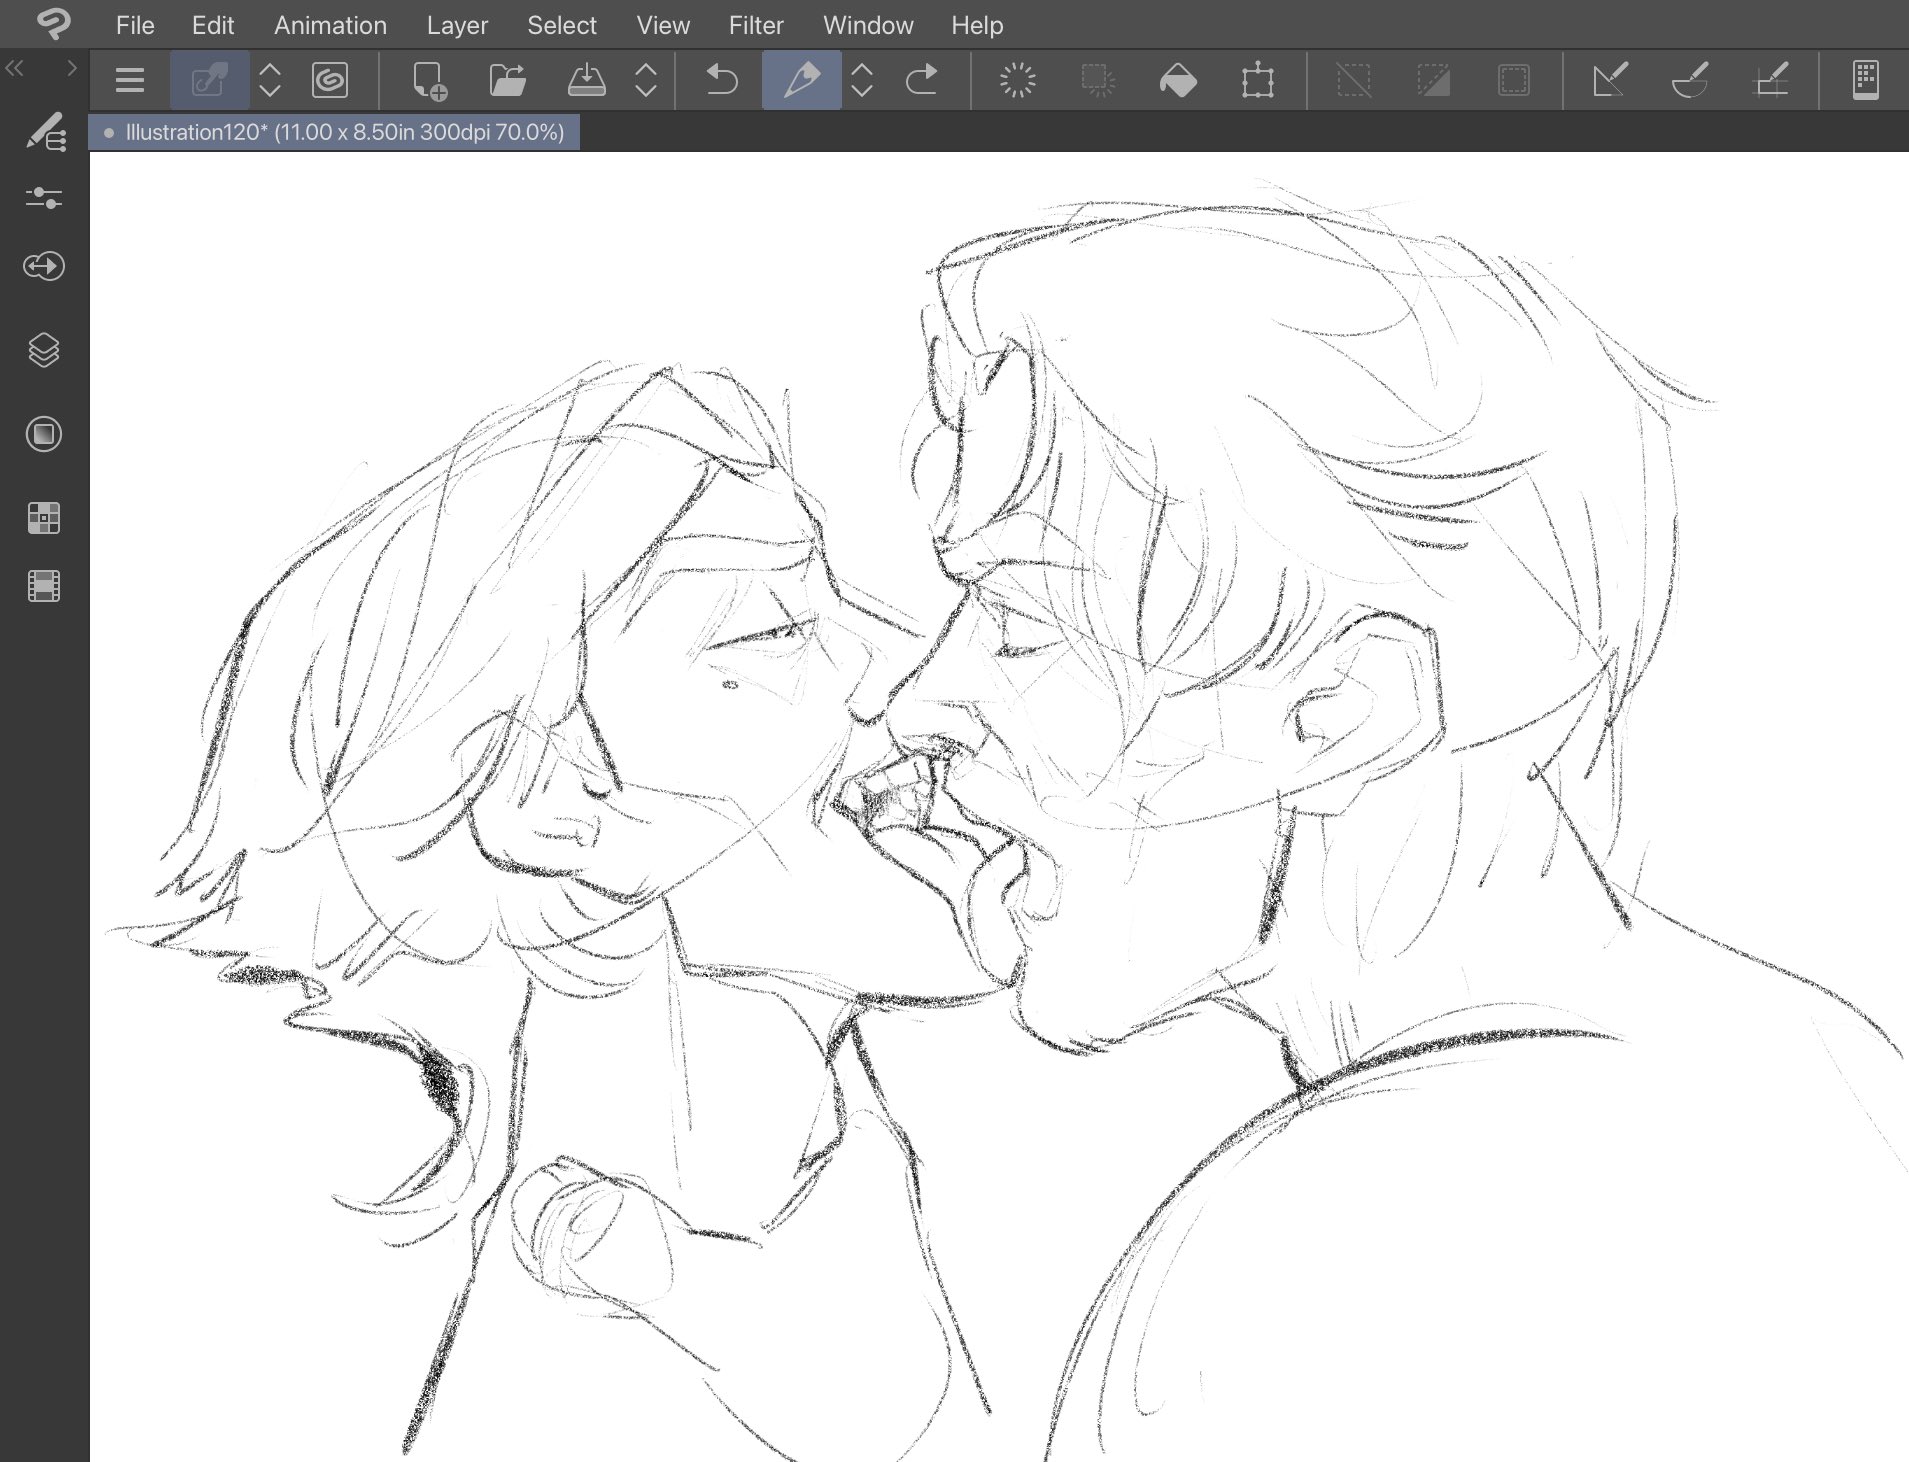Open the Window menu
Image resolution: width=1909 pixels, height=1462 pixels.
coord(868,25)
